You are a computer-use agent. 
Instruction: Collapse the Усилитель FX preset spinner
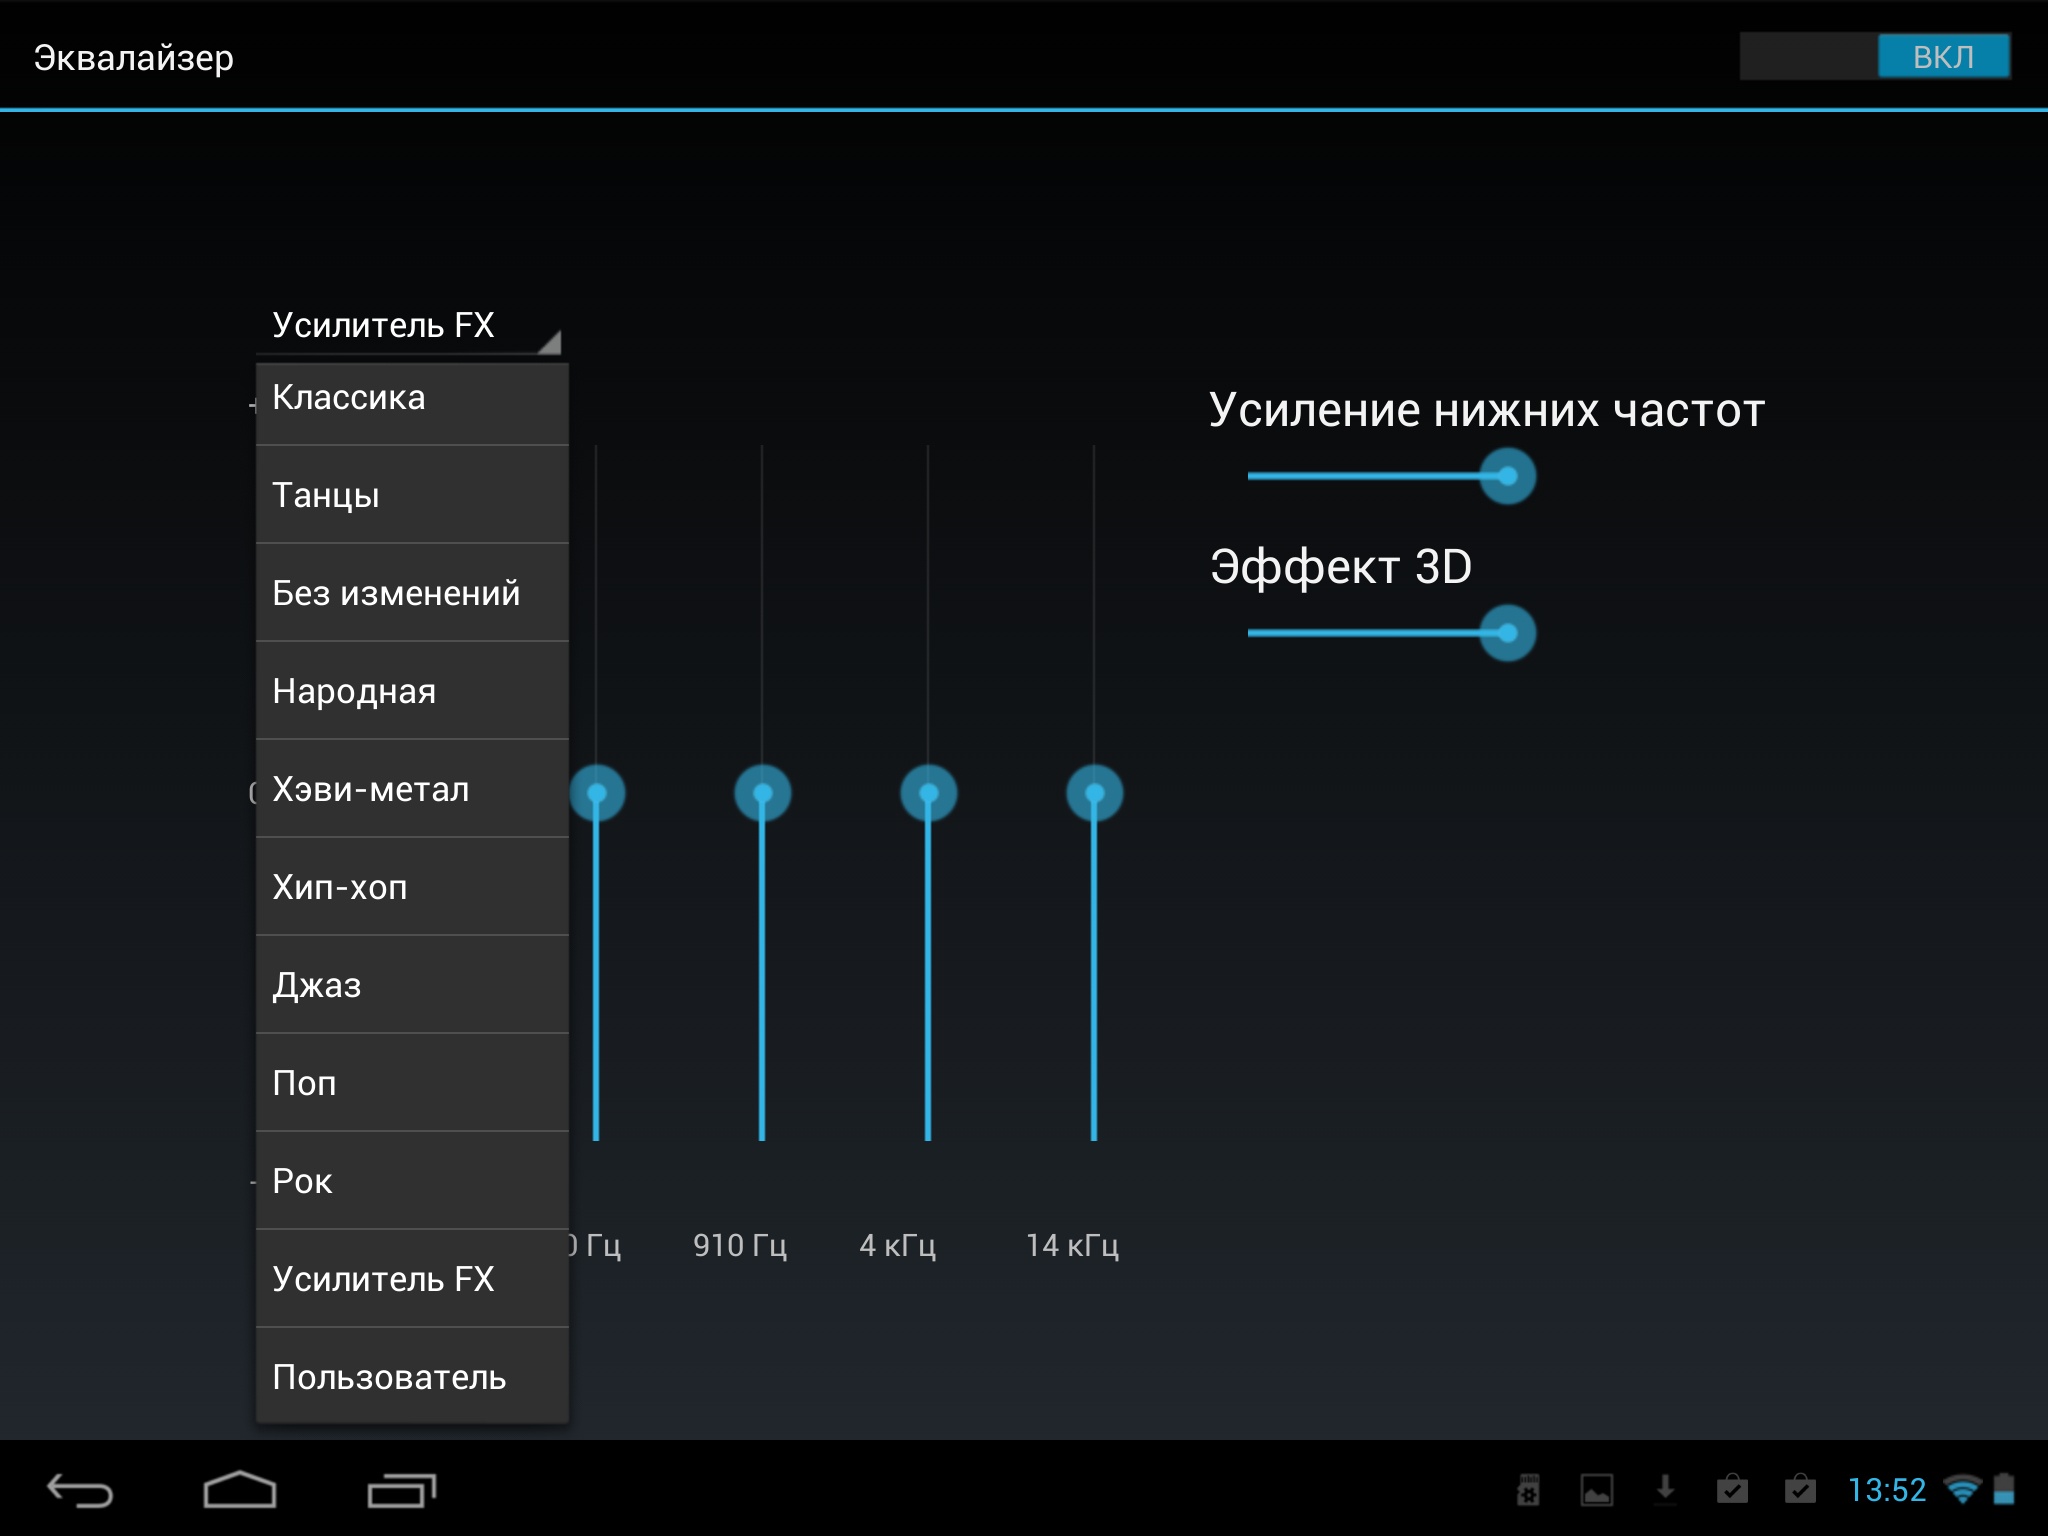coord(408,326)
